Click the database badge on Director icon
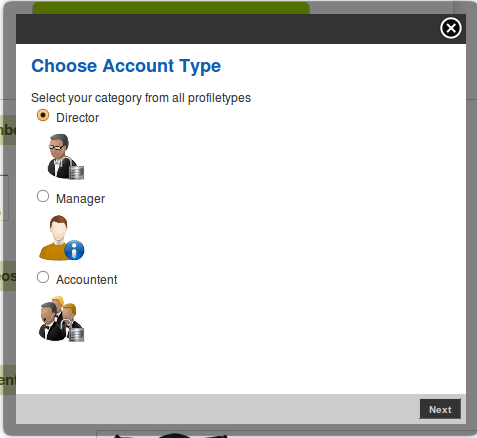 click(77, 173)
